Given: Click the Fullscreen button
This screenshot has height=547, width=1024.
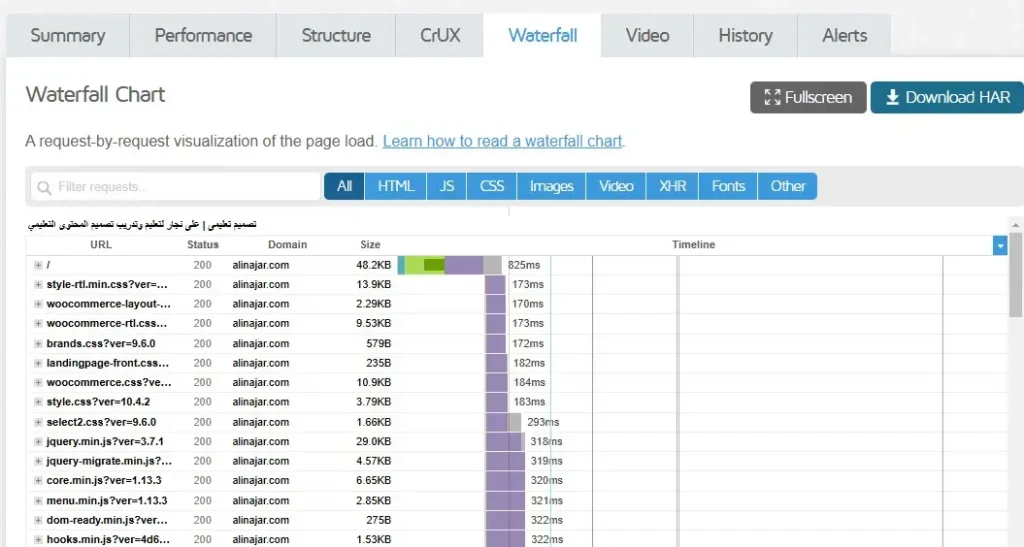Looking at the screenshot, I should click(x=808, y=97).
